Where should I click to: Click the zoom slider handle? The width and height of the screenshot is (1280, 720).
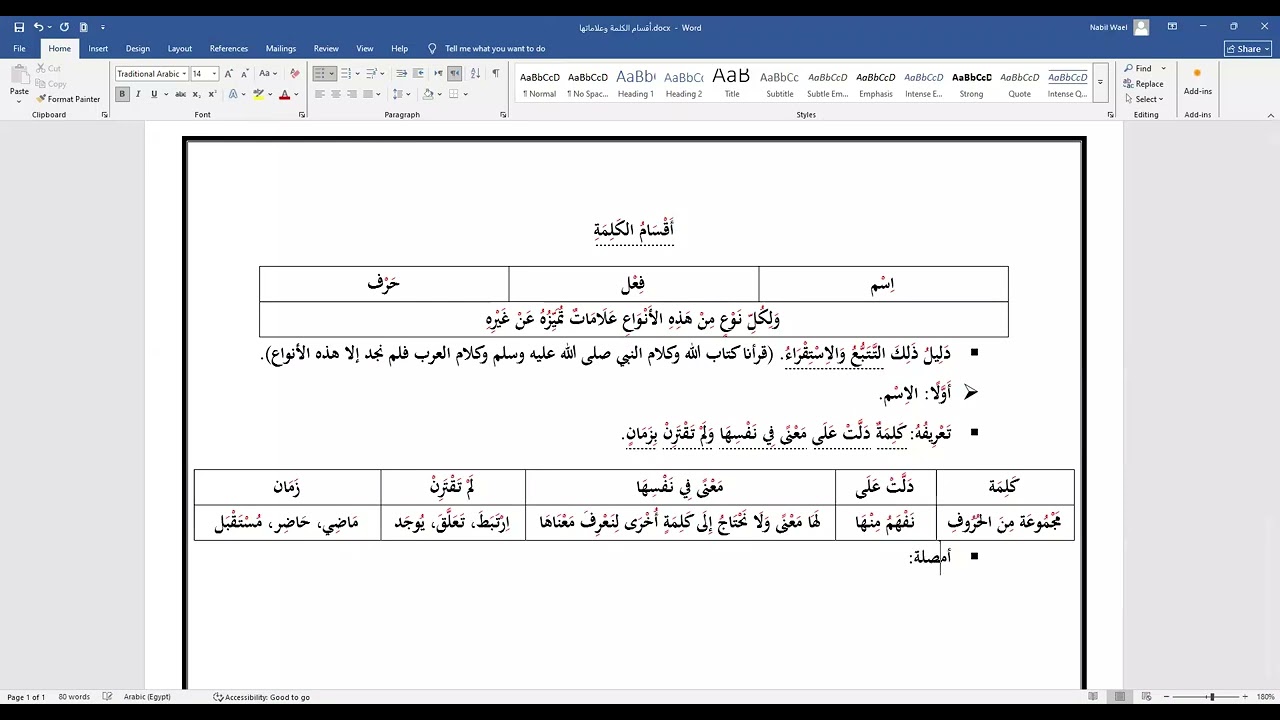(1211, 697)
